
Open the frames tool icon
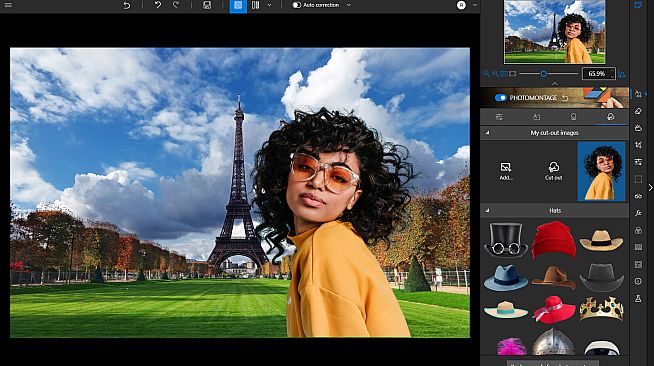[638, 264]
